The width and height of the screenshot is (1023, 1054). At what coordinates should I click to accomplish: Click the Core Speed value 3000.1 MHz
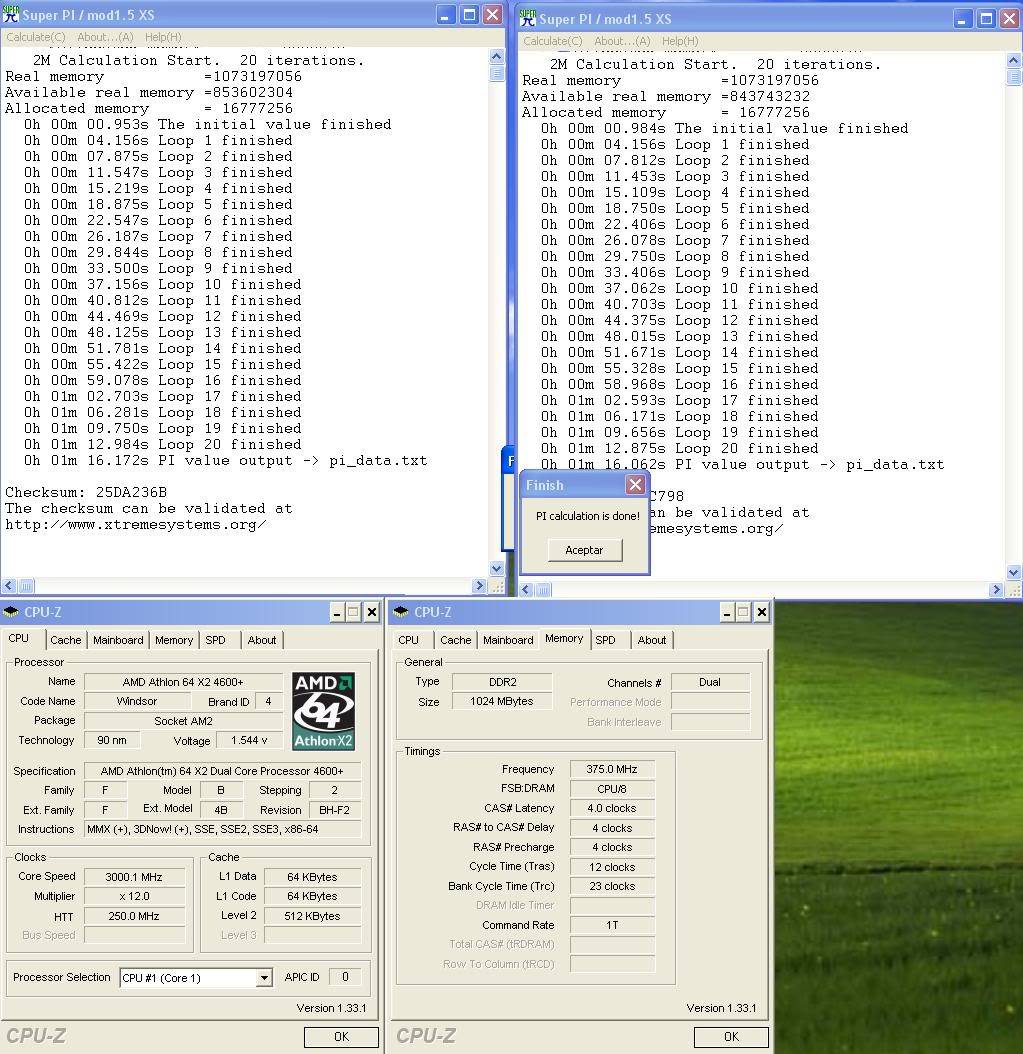point(134,877)
